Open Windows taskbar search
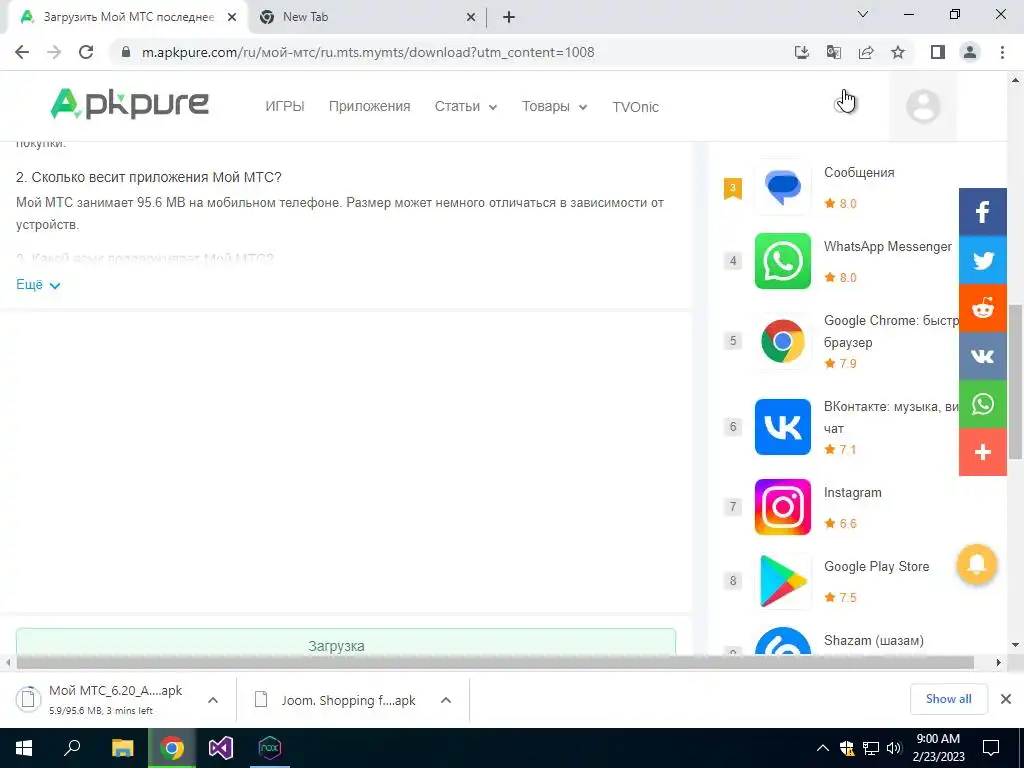 [72, 748]
